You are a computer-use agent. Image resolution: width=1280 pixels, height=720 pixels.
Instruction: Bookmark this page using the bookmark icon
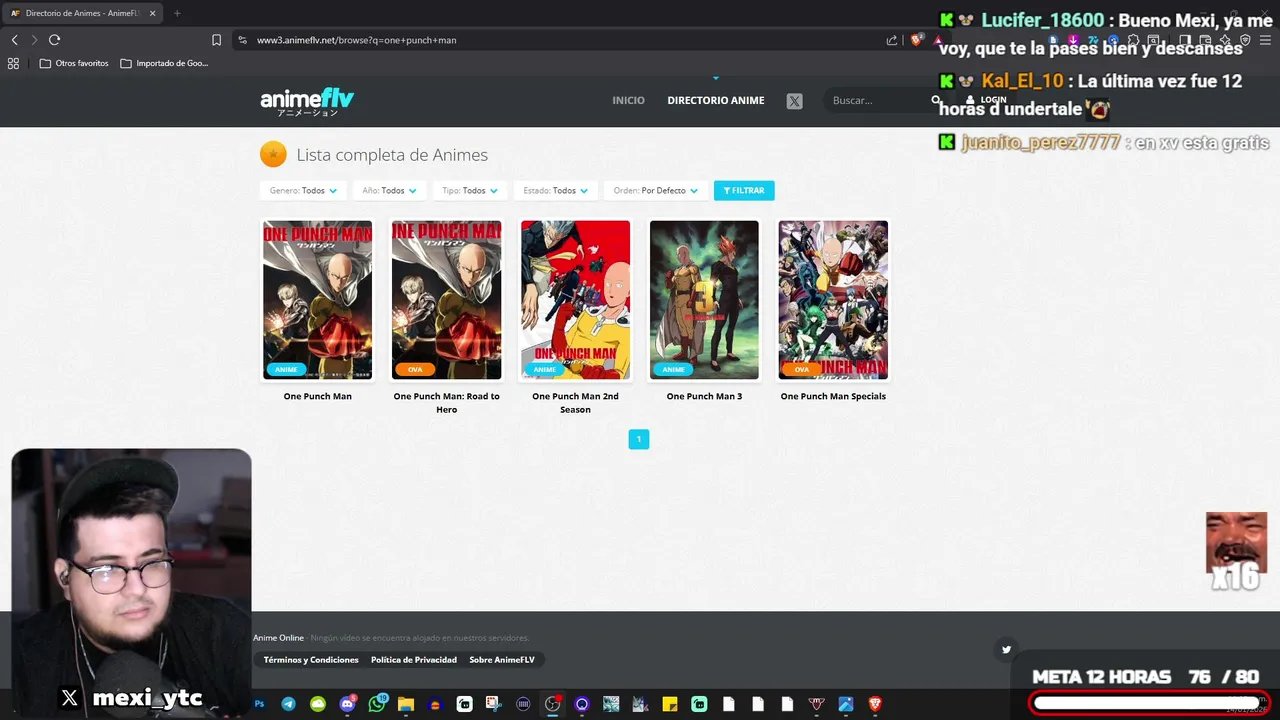point(216,40)
